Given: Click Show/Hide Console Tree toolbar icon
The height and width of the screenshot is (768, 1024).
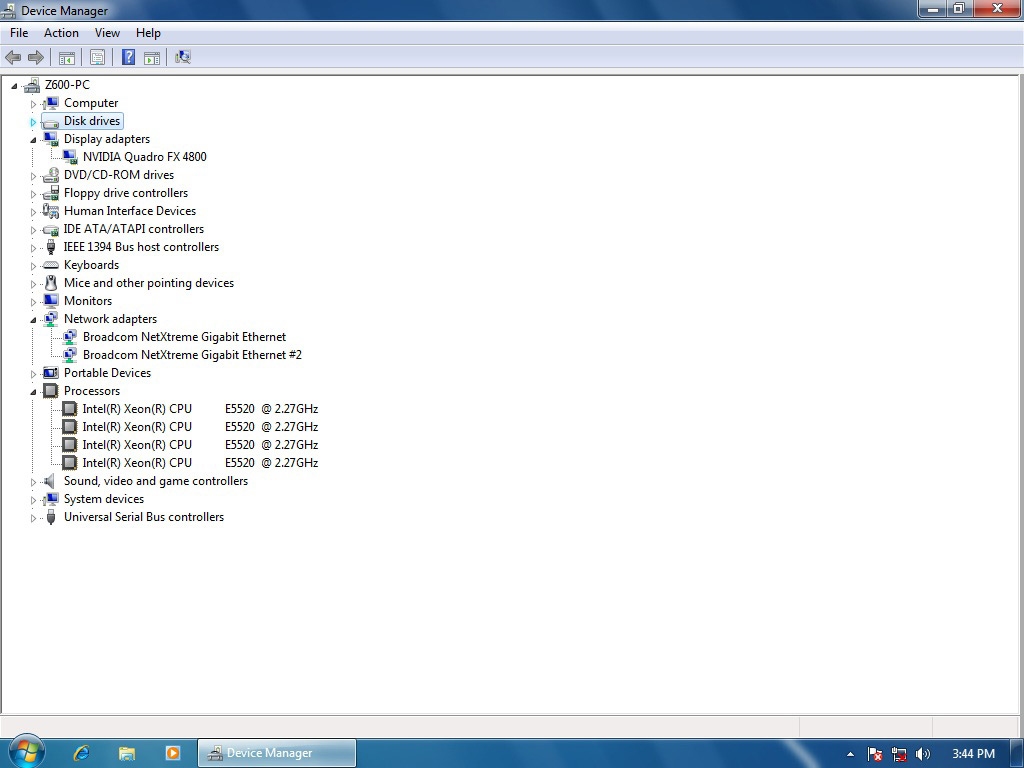Looking at the screenshot, I should point(67,57).
